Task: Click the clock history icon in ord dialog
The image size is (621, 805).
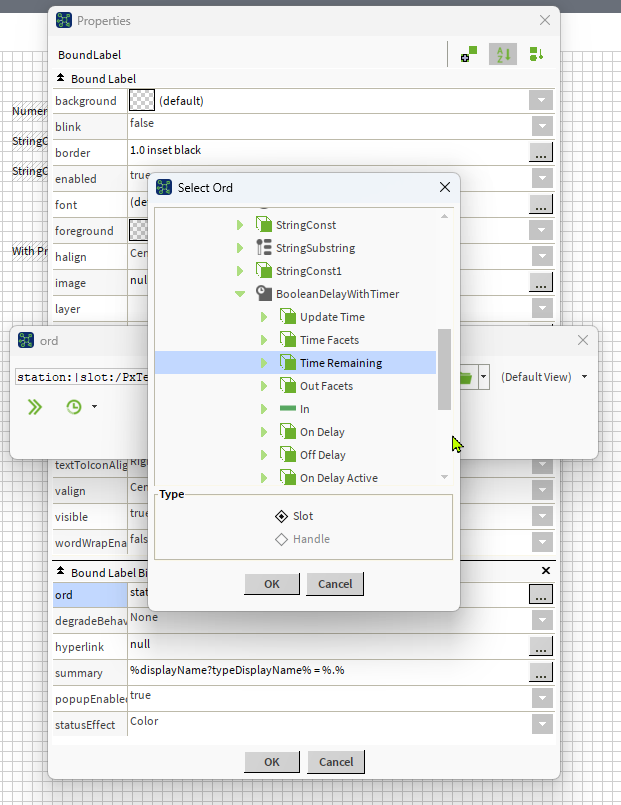Action: [x=74, y=407]
